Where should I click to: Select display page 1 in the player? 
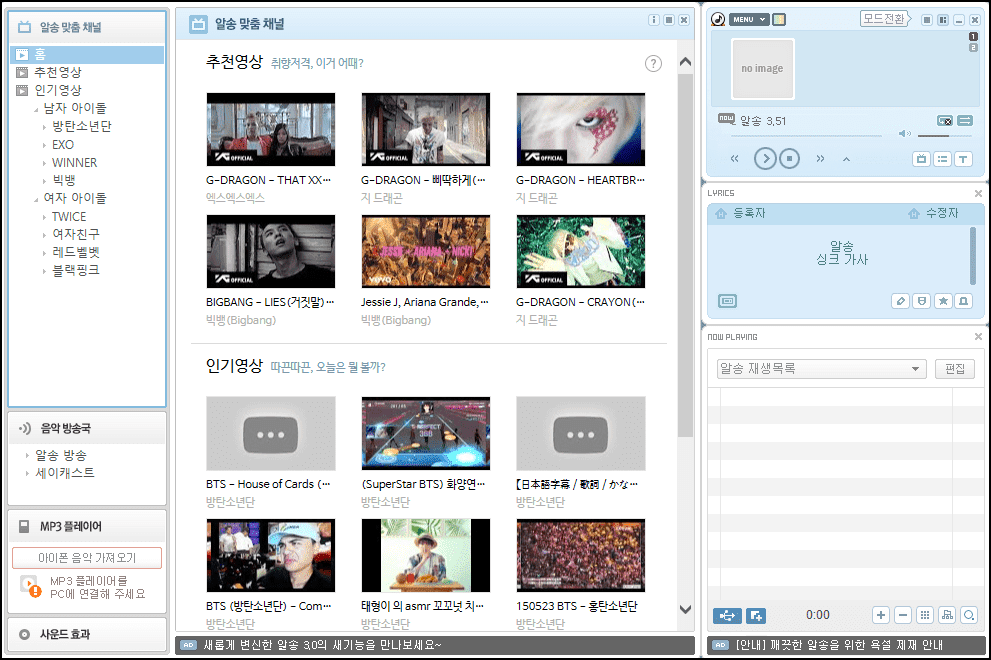coord(973,37)
